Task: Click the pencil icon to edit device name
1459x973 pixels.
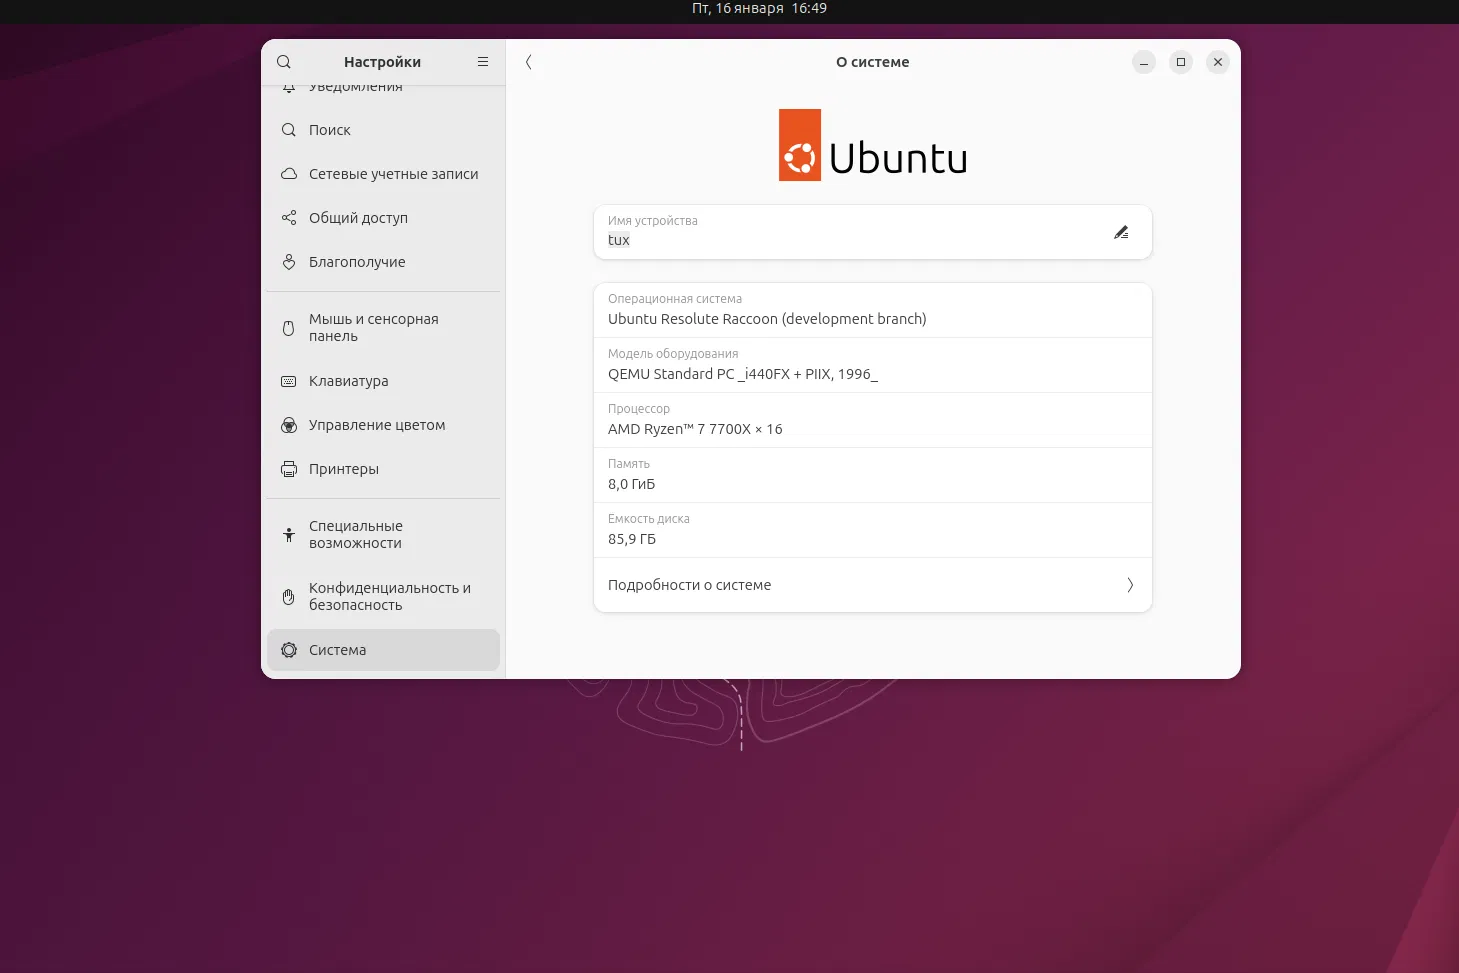Action: point(1121,232)
